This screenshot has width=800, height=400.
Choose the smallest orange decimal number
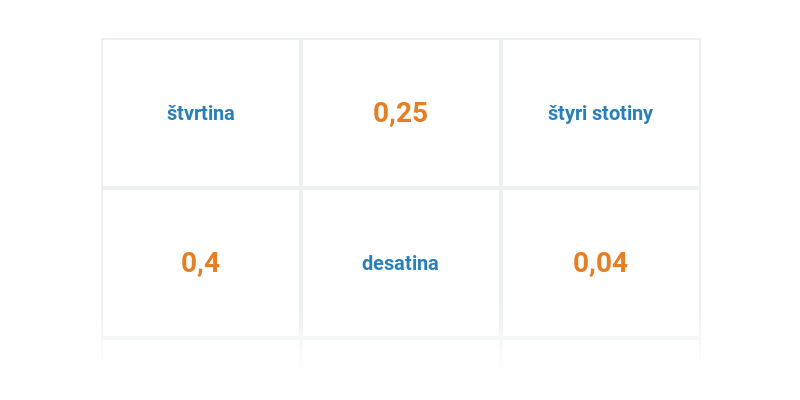tap(601, 263)
